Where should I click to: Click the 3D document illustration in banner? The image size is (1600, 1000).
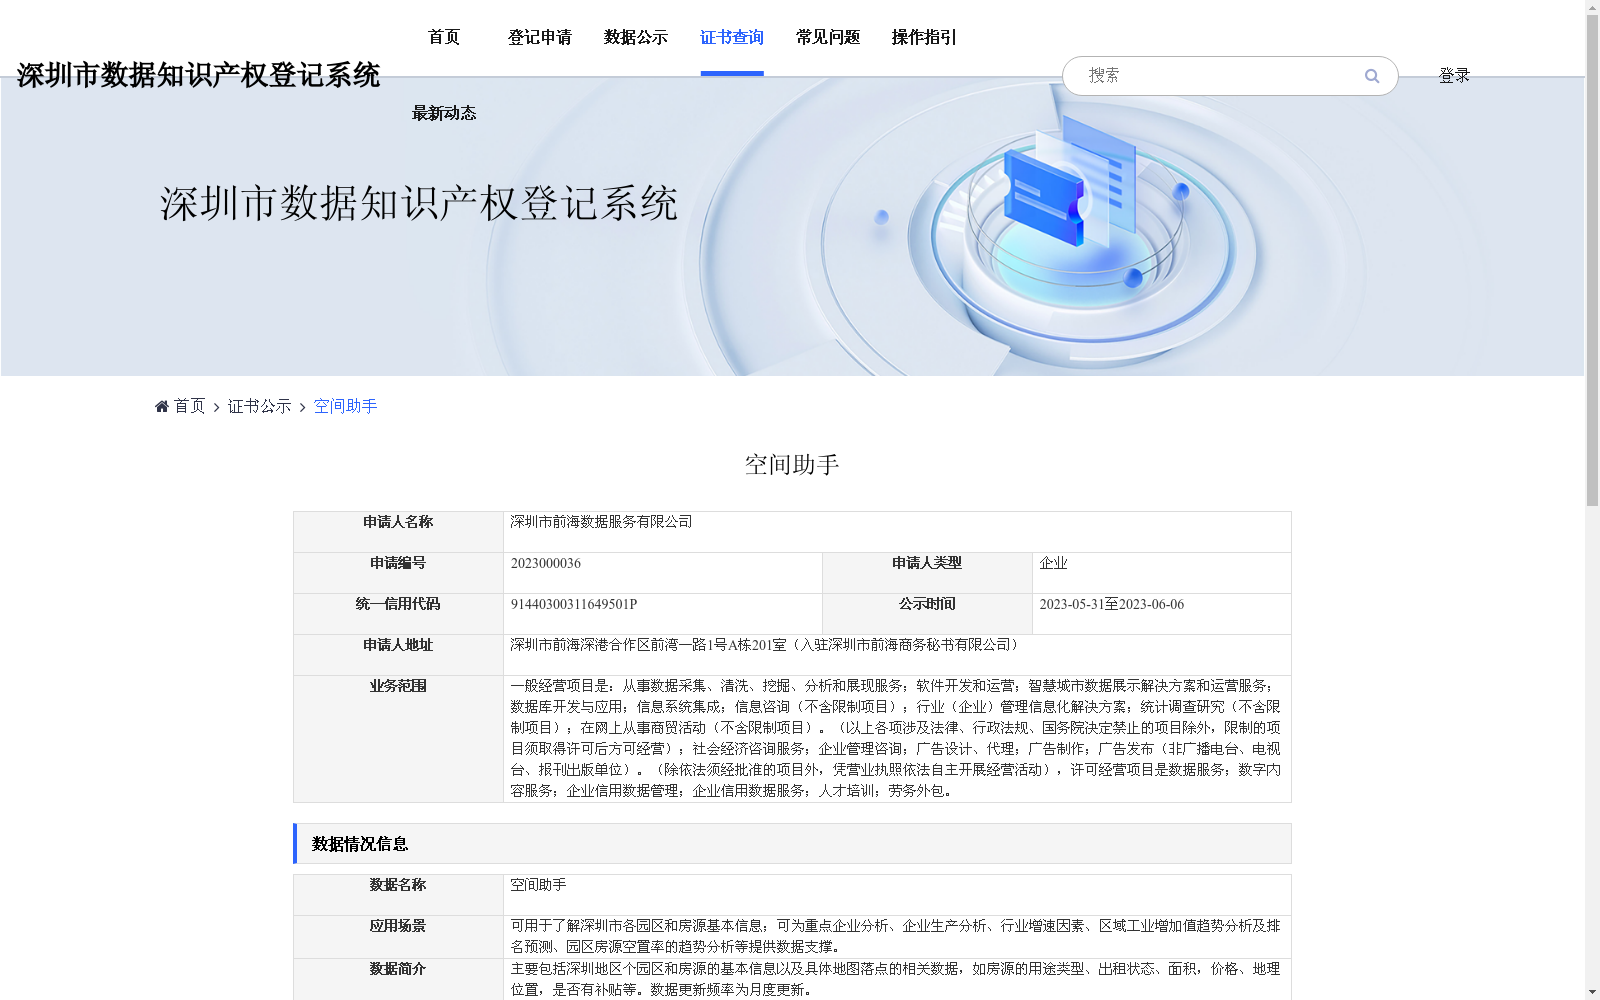click(1070, 180)
